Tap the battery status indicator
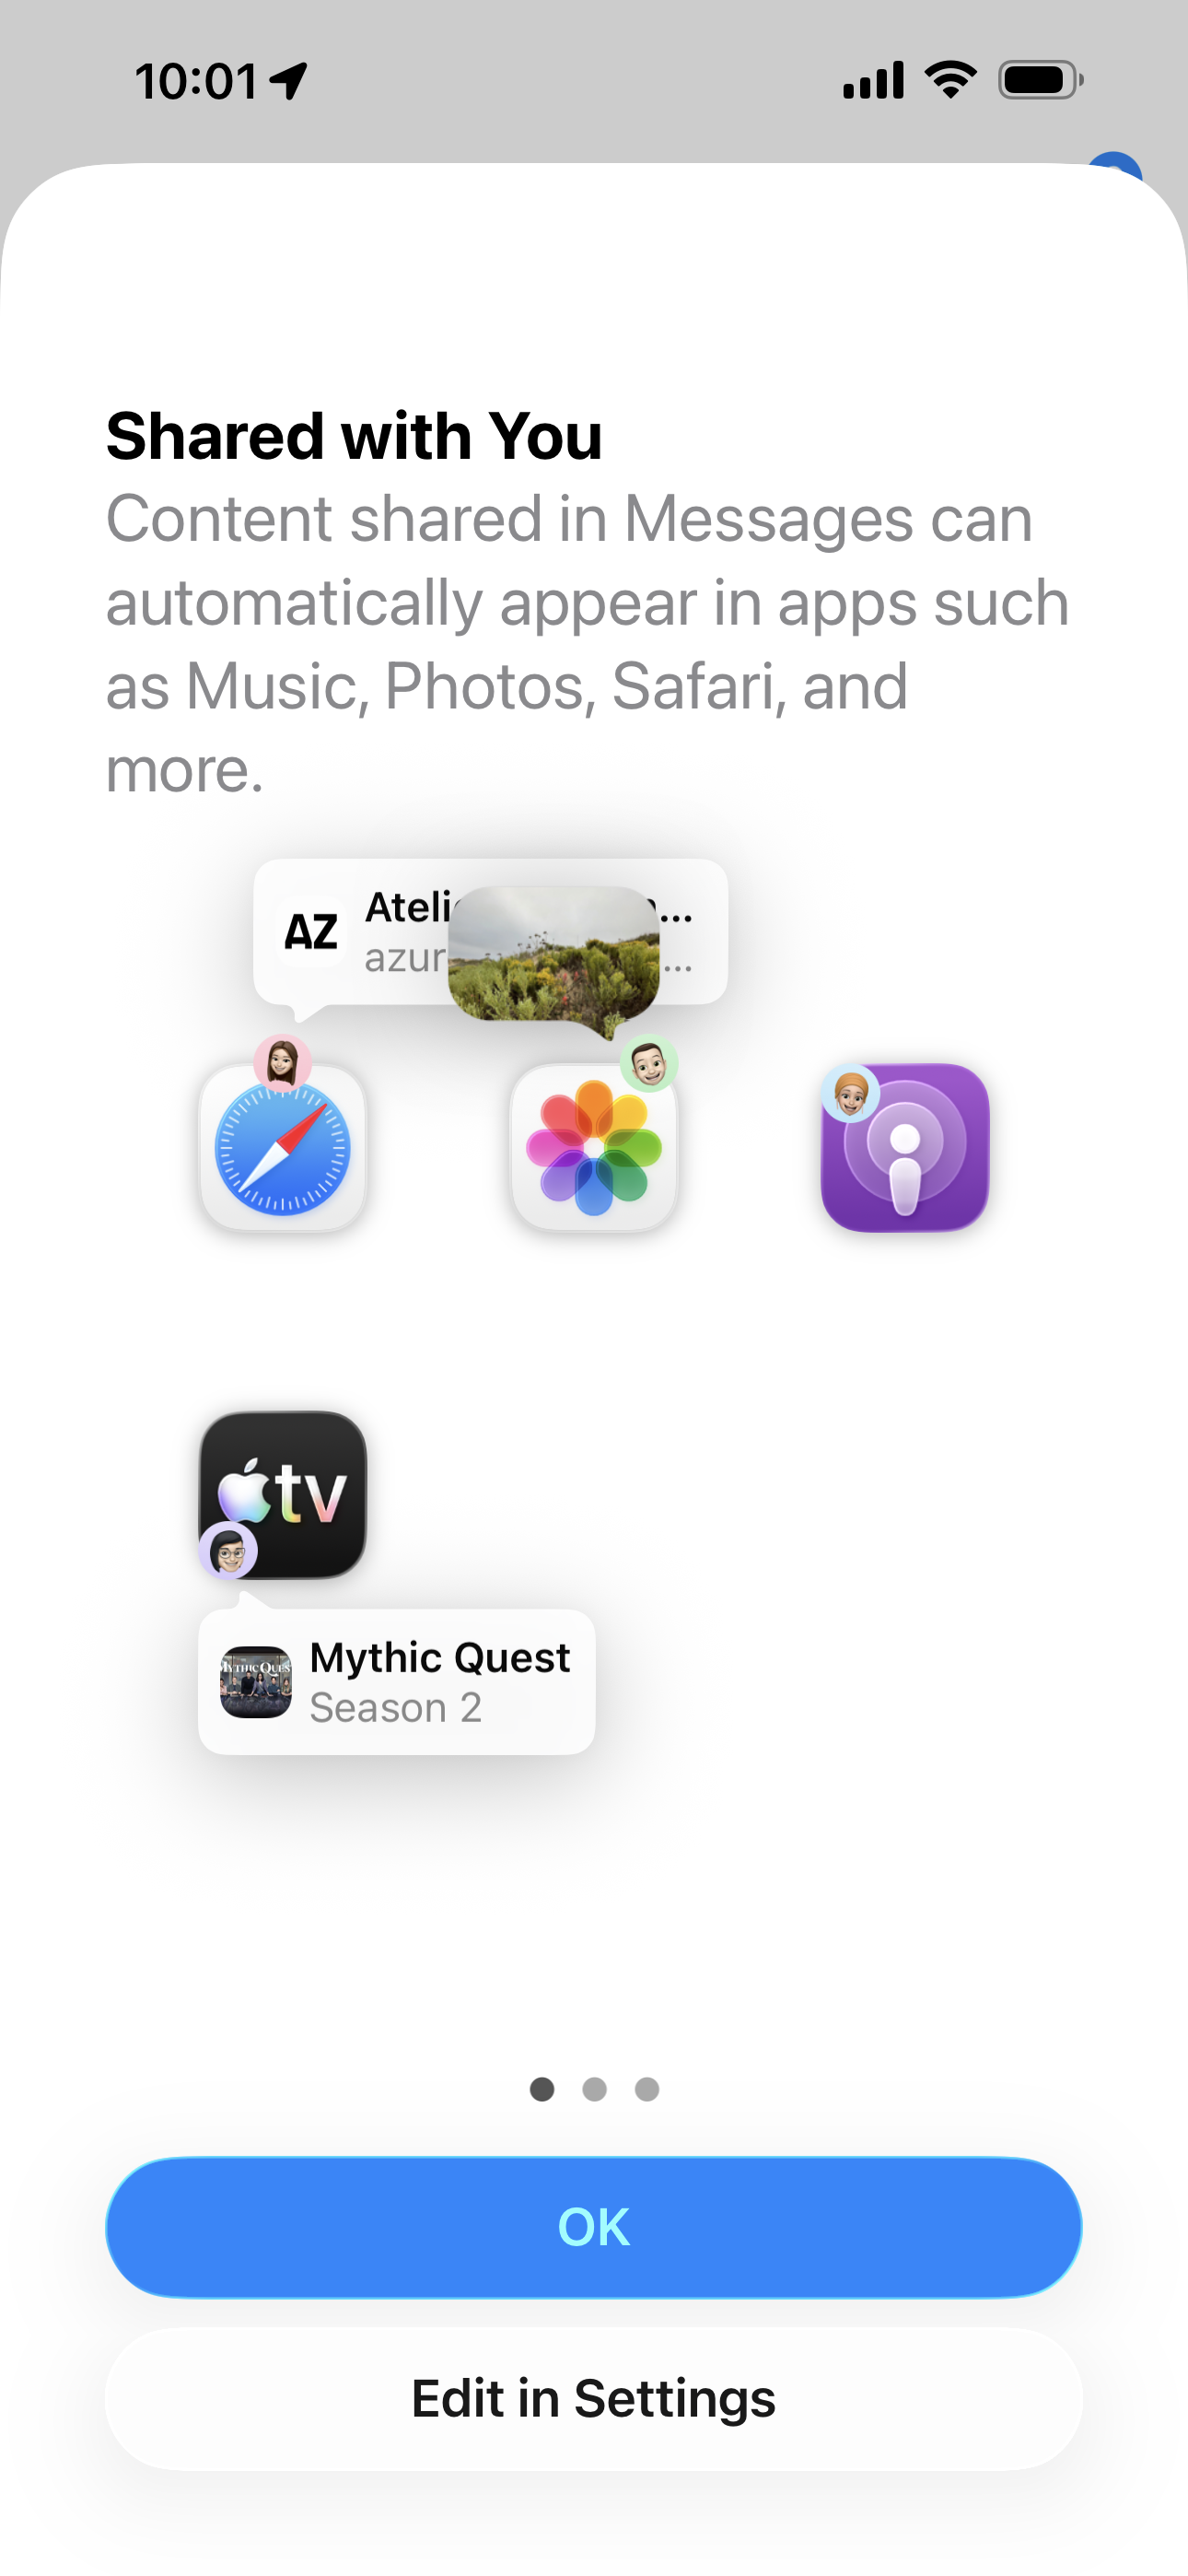Screen dimensions: 1188x2576 pyautogui.click(x=1040, y=80)
